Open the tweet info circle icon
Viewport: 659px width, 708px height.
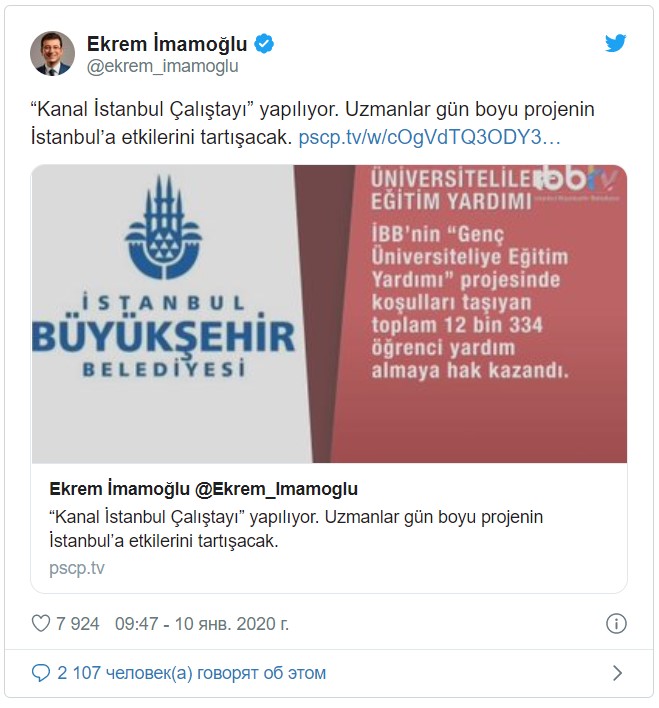pos(616,624)
